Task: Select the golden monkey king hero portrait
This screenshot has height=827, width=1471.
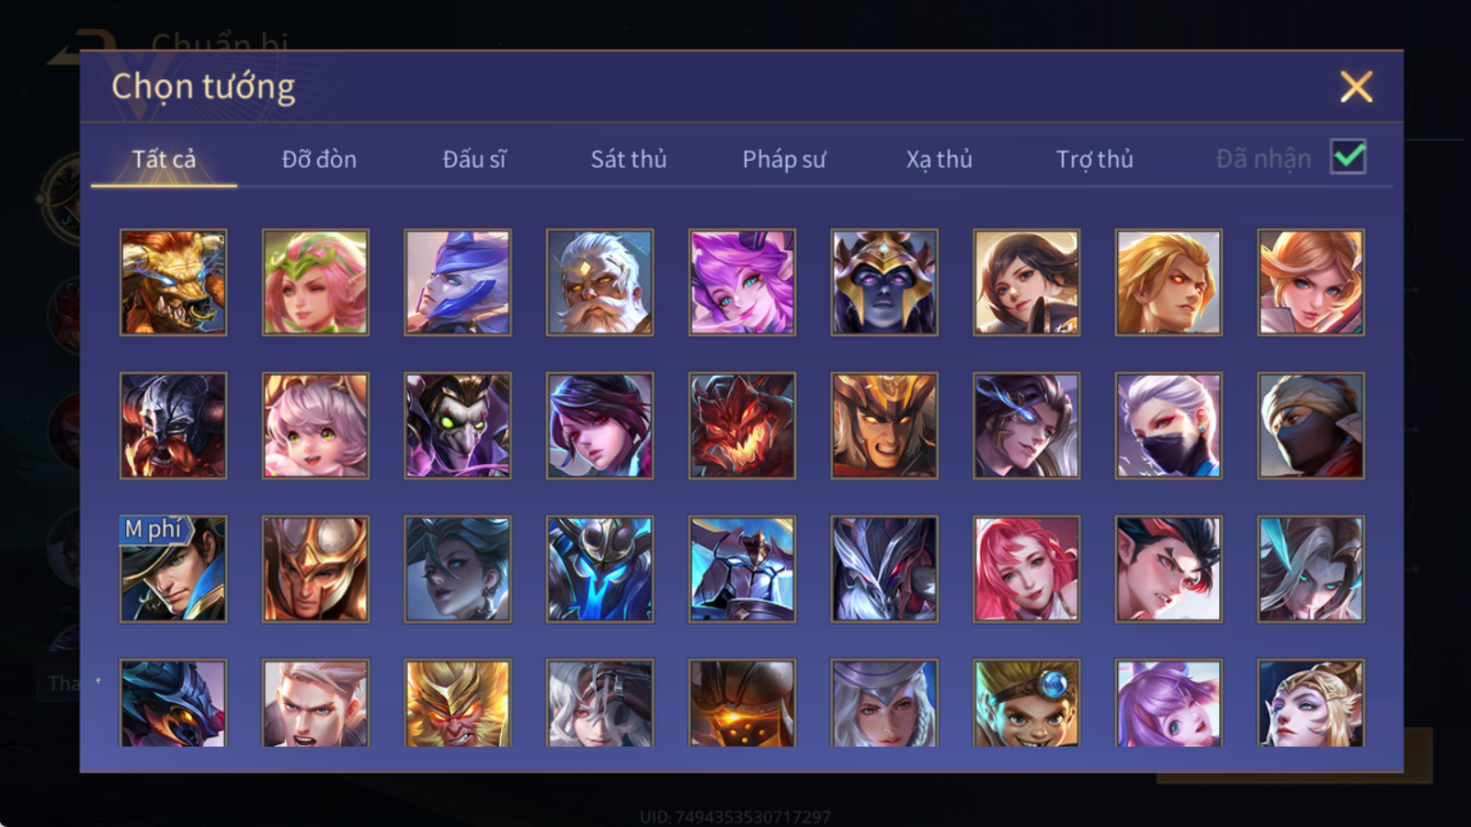Action: coord(458,703)
